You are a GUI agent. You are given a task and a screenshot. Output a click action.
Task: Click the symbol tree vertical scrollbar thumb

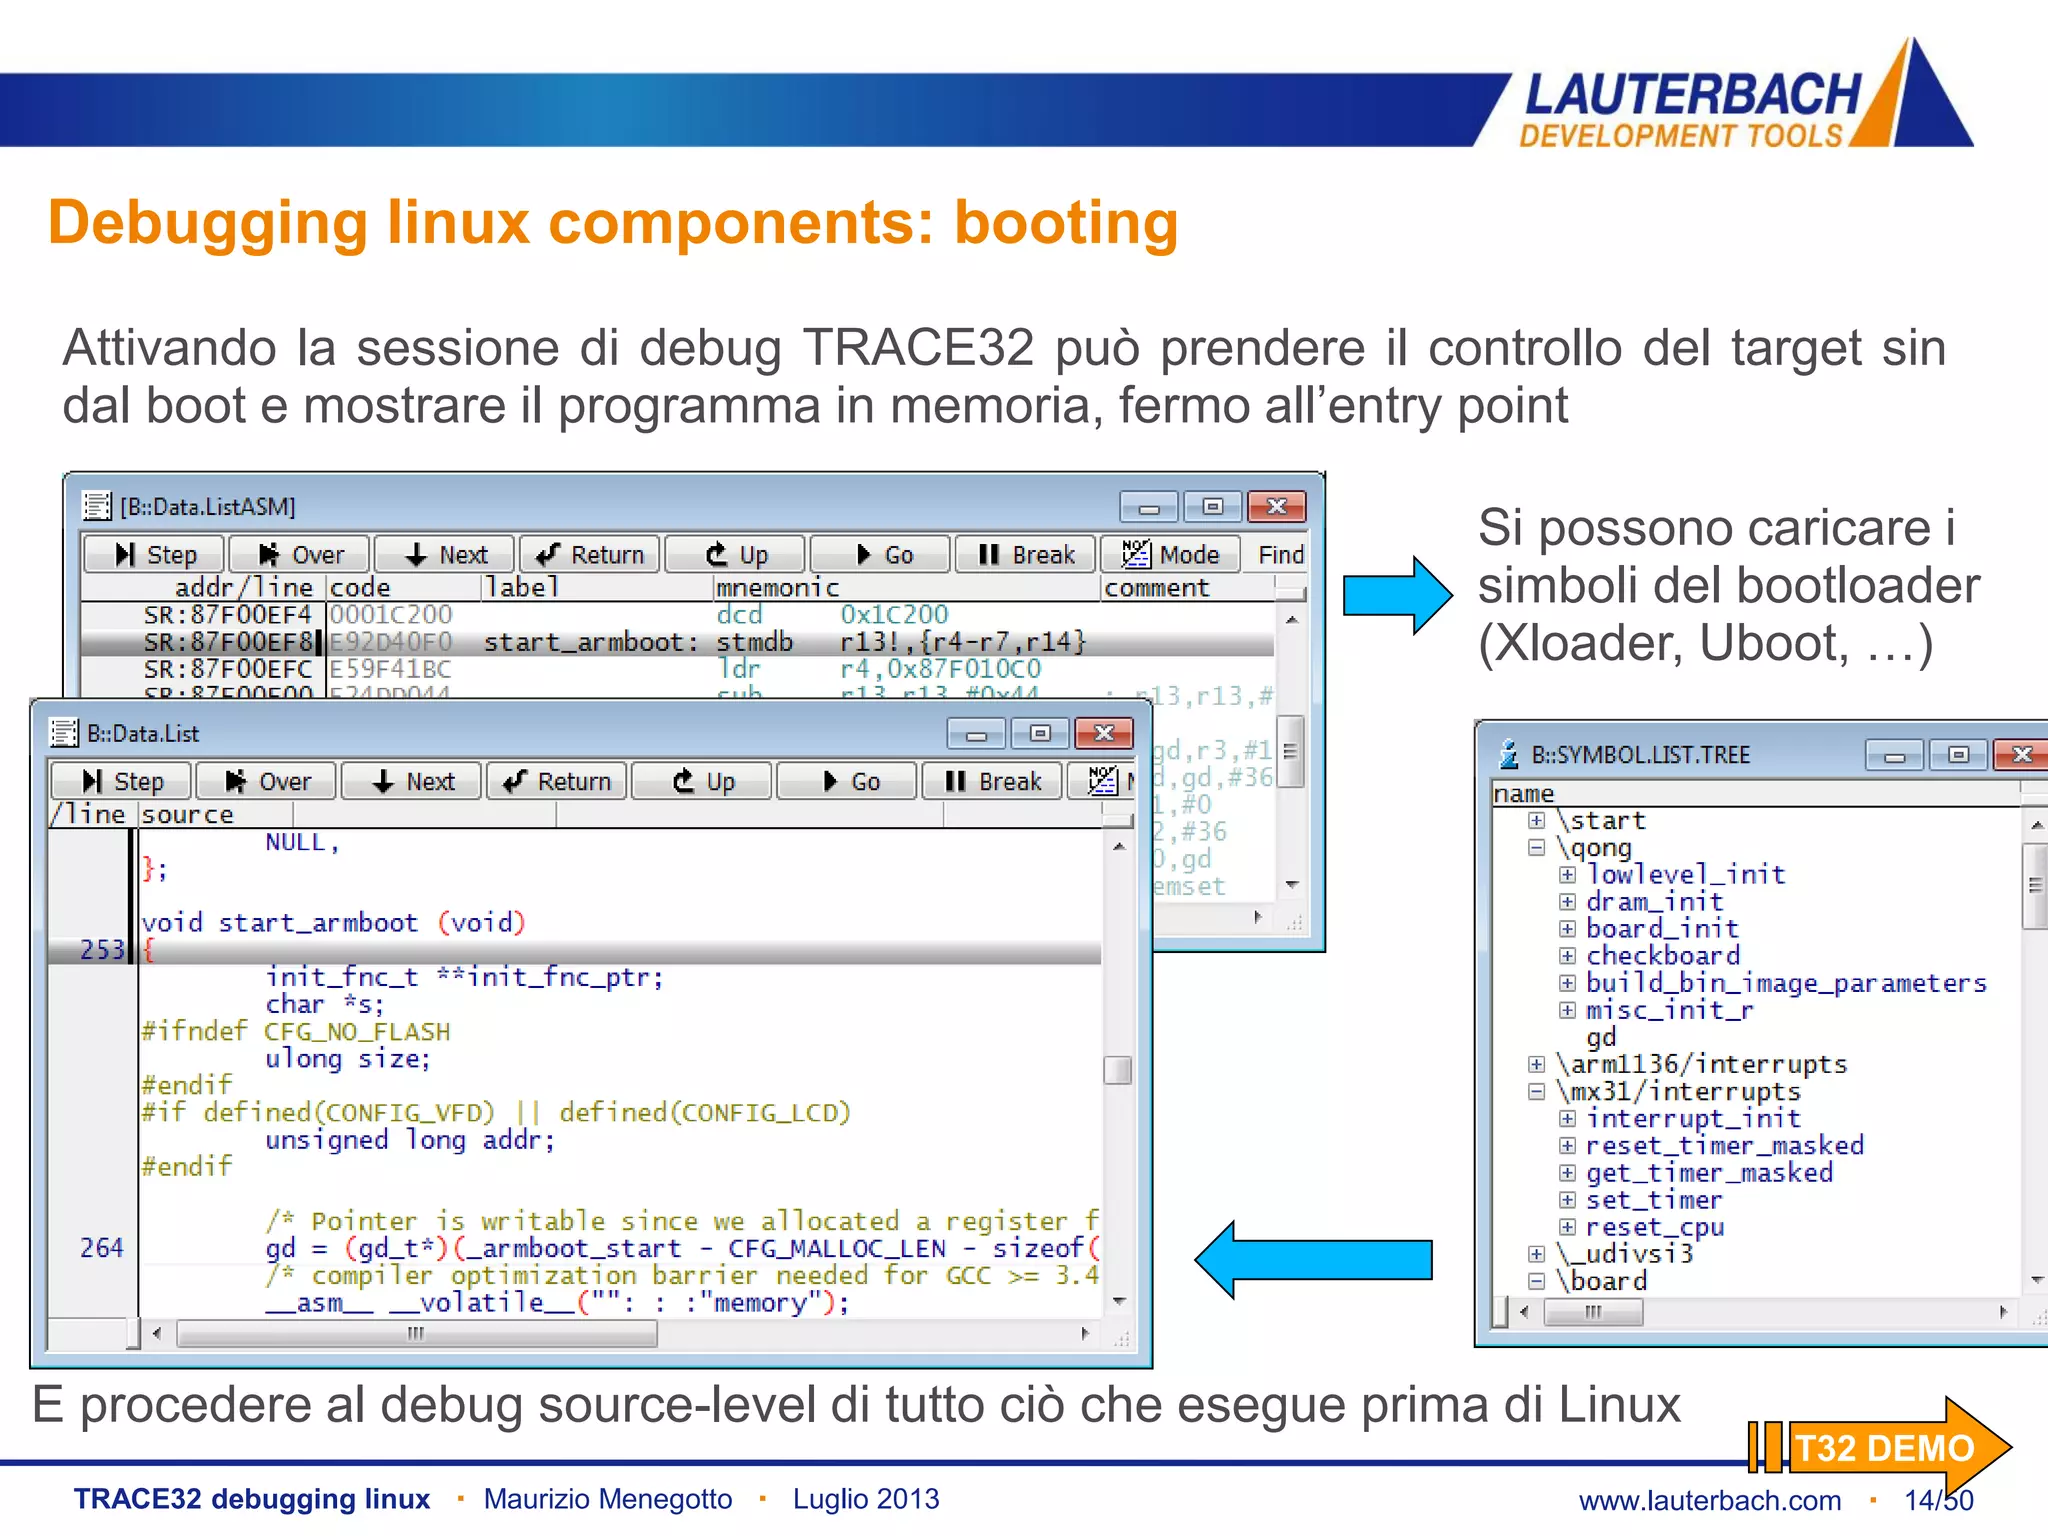(2034, 886)
